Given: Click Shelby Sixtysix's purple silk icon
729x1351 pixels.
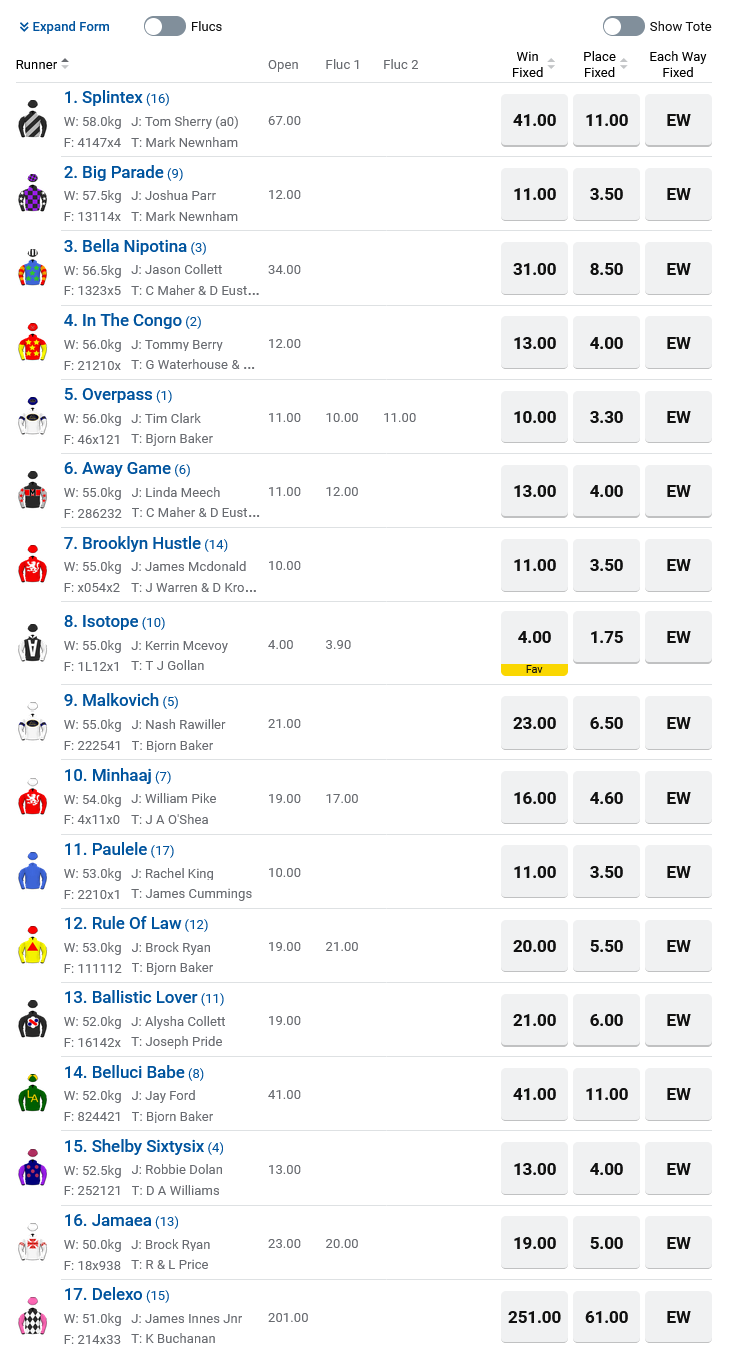Looking at the screenshot, I should tap(32, 1168).
